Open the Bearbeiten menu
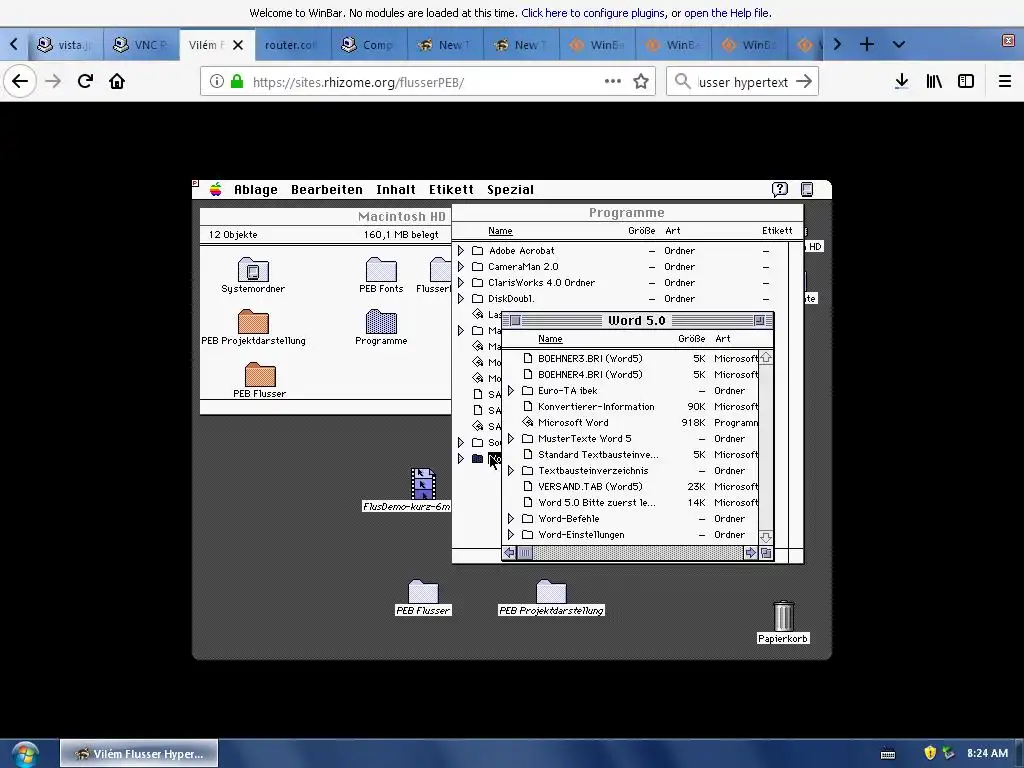 click(327, 189)
